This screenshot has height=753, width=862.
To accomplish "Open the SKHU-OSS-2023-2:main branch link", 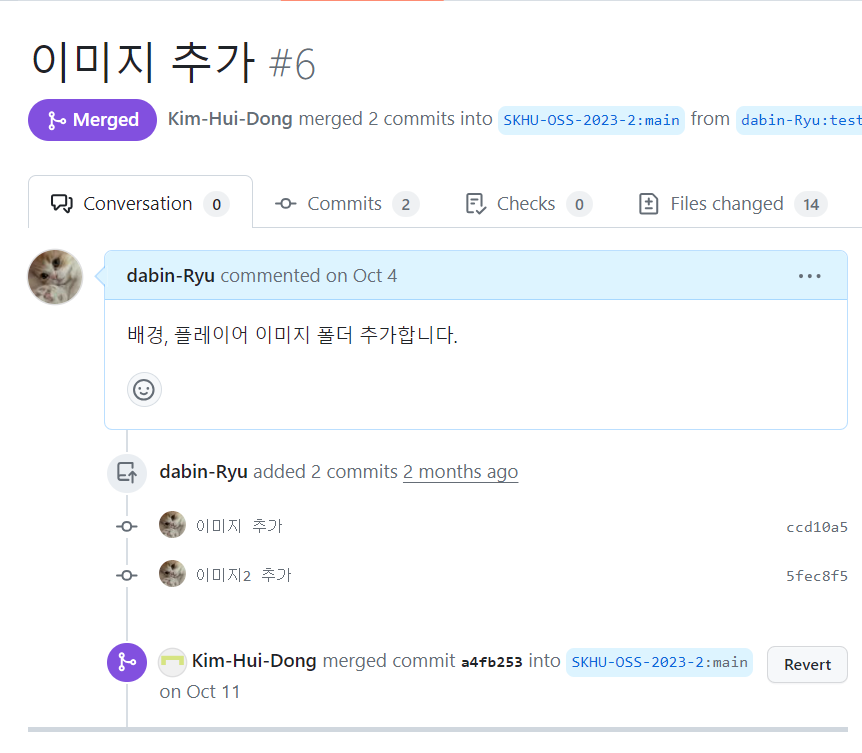I will click(x=591, y=119).
